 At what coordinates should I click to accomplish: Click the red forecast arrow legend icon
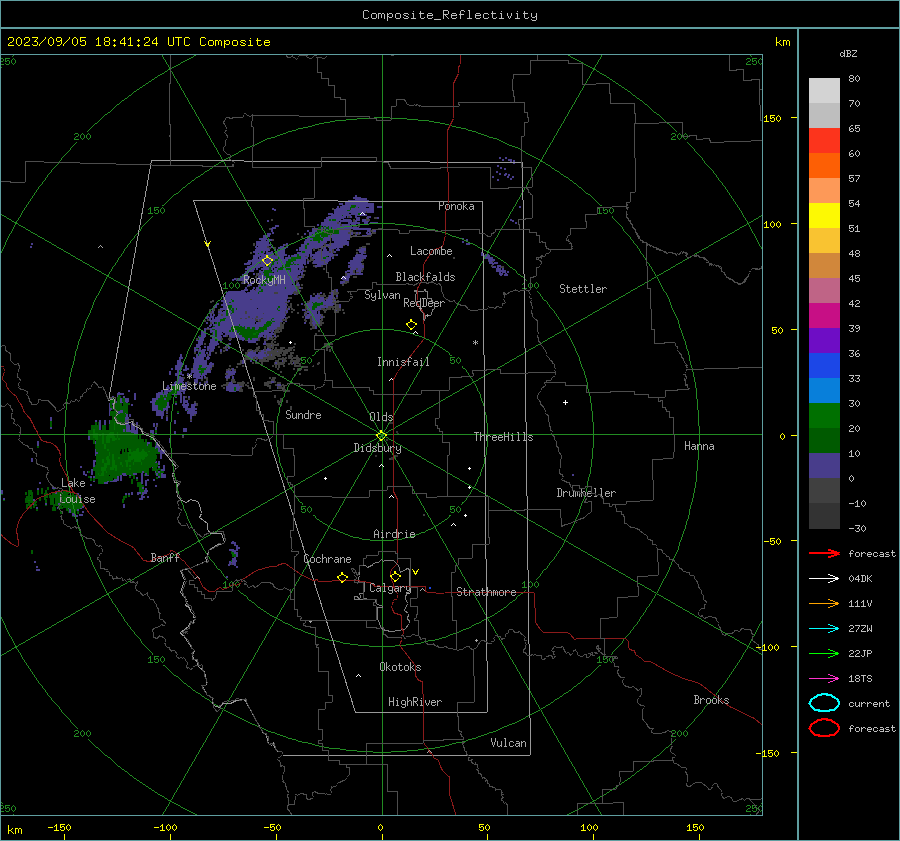[824, 553]
